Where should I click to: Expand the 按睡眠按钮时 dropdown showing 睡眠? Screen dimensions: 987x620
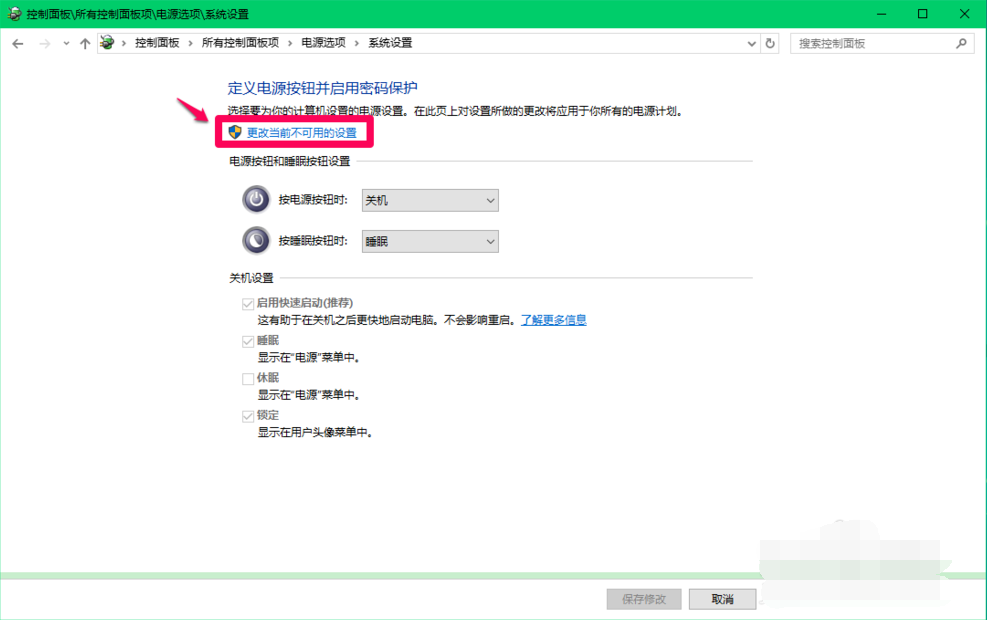[x=430, y=242]
